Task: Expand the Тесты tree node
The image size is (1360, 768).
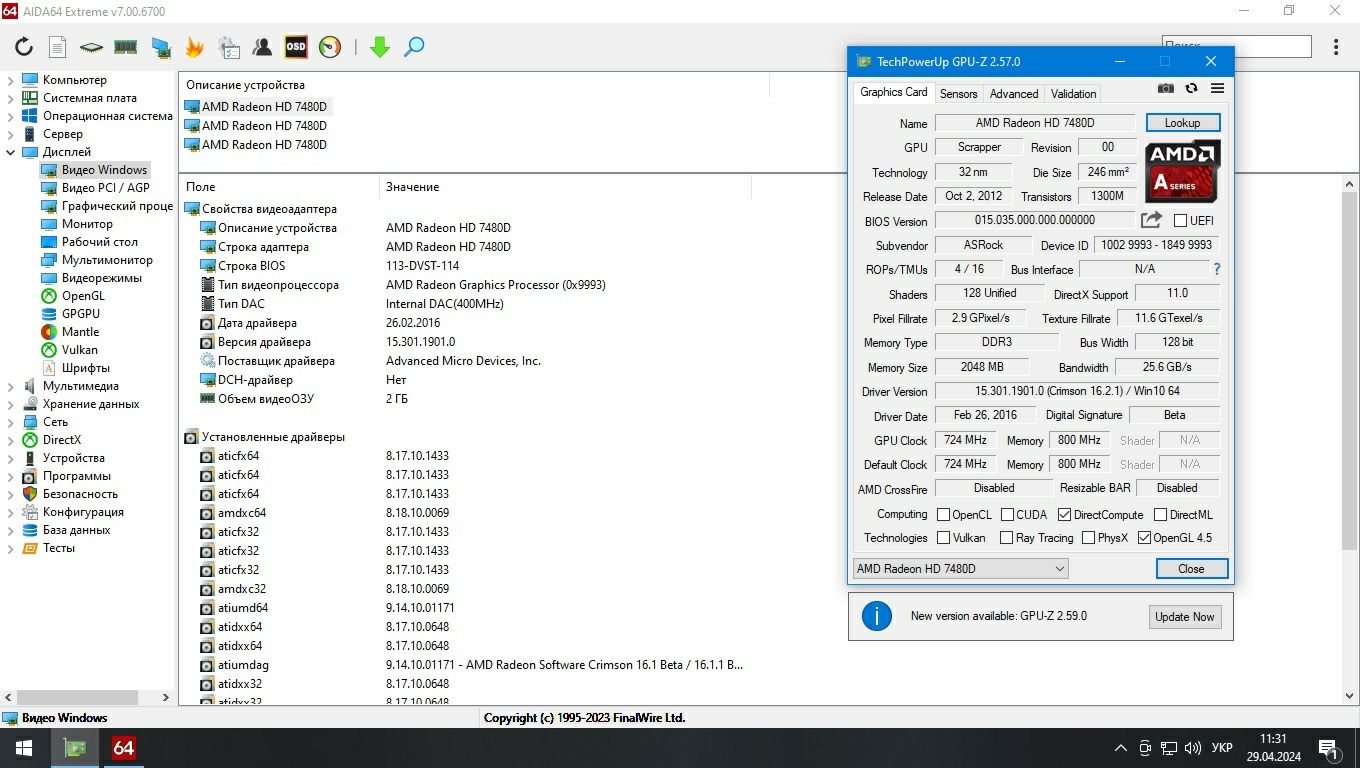Action: point(11,548)
